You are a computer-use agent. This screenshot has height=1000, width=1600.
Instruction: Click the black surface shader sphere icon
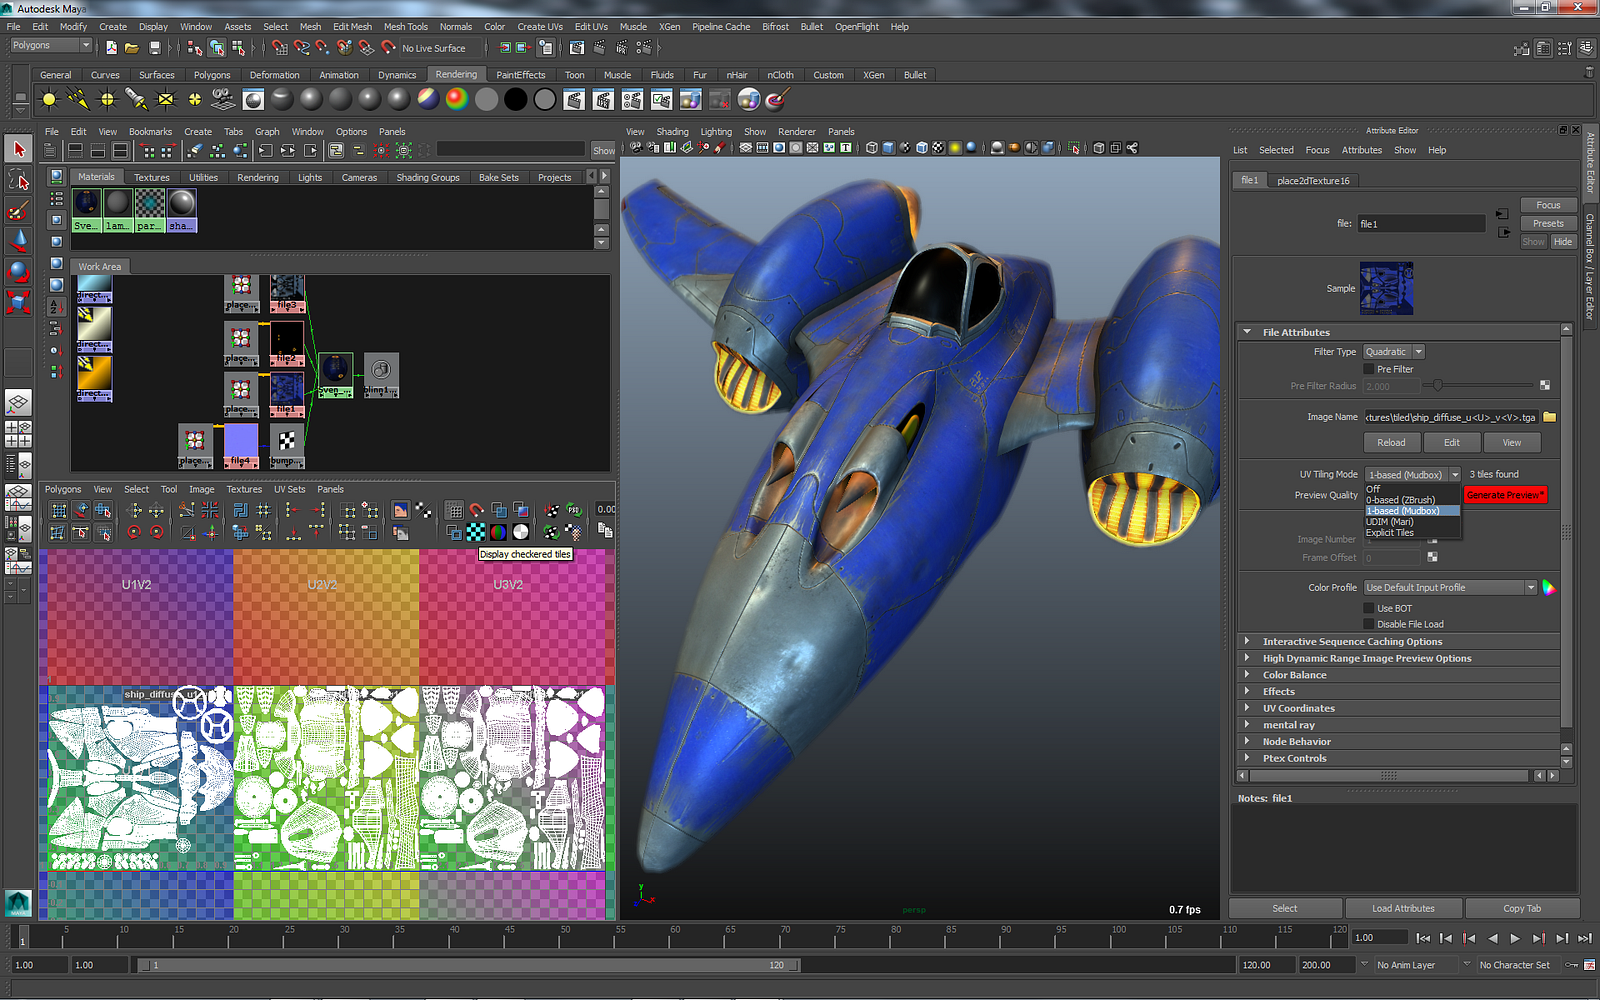pyautogui.click(x=515, y=99)
